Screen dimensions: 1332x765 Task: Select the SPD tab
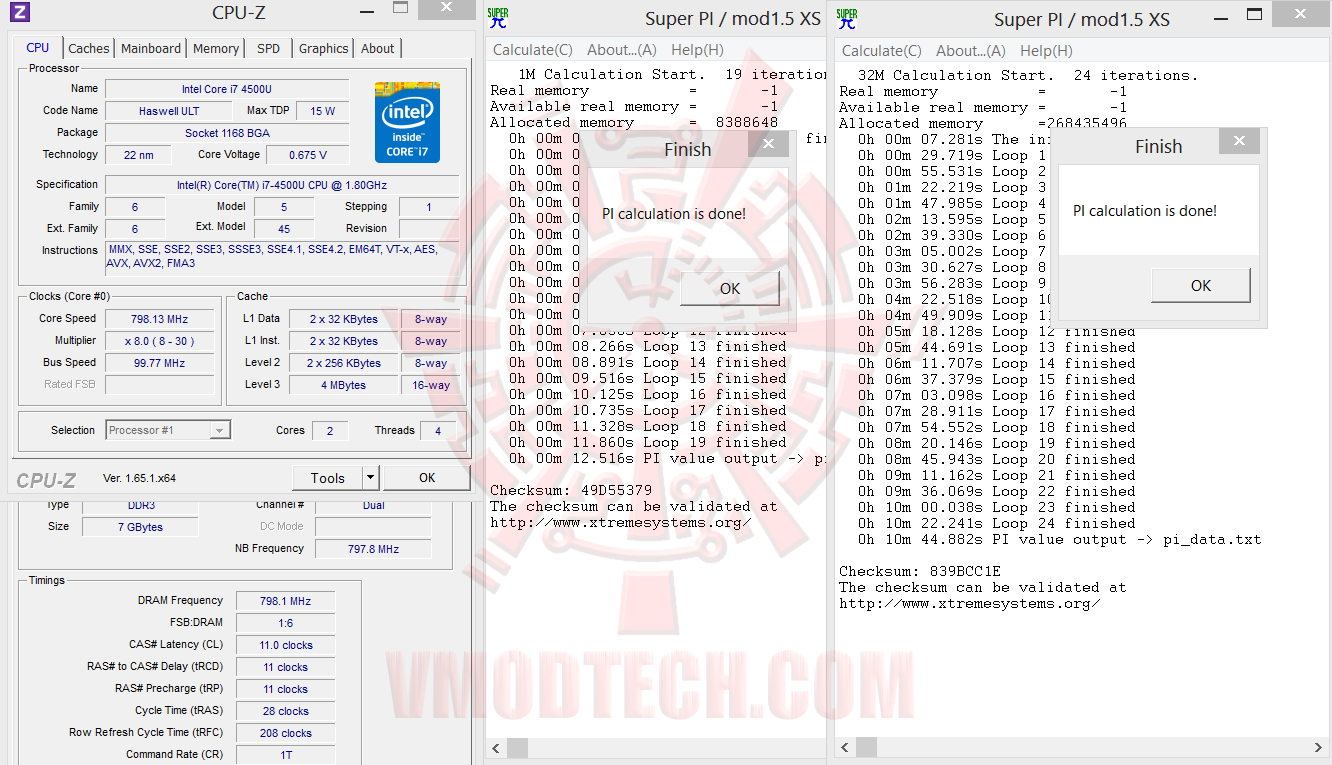point(269,48)
